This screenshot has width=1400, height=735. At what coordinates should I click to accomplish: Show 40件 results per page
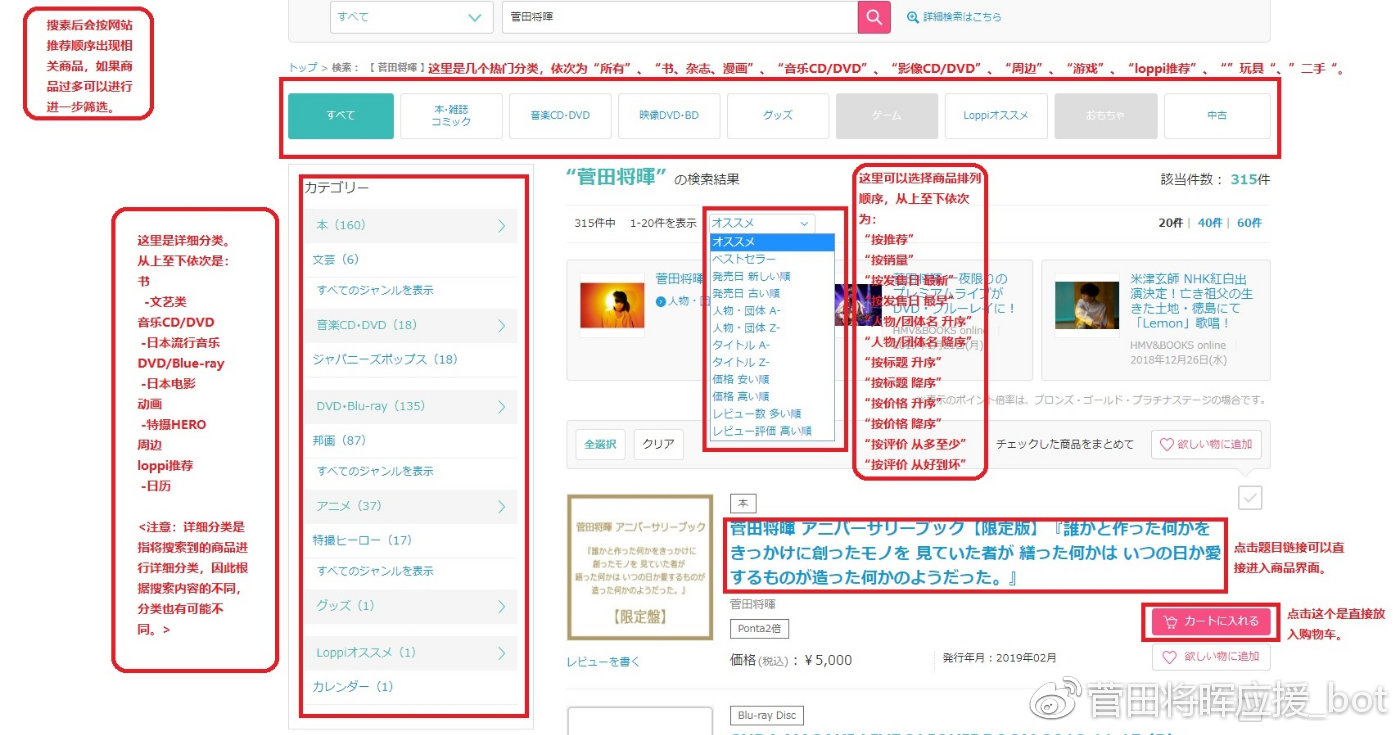pos(1210,223)
